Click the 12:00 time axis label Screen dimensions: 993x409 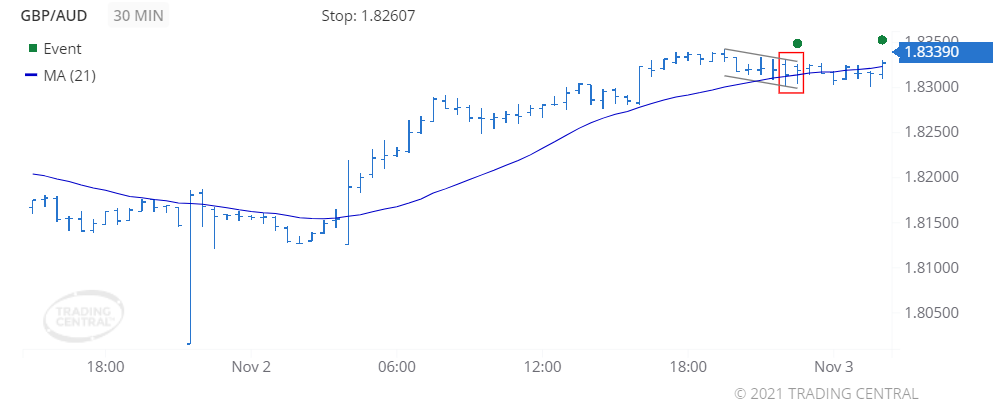tap(542, 367)
